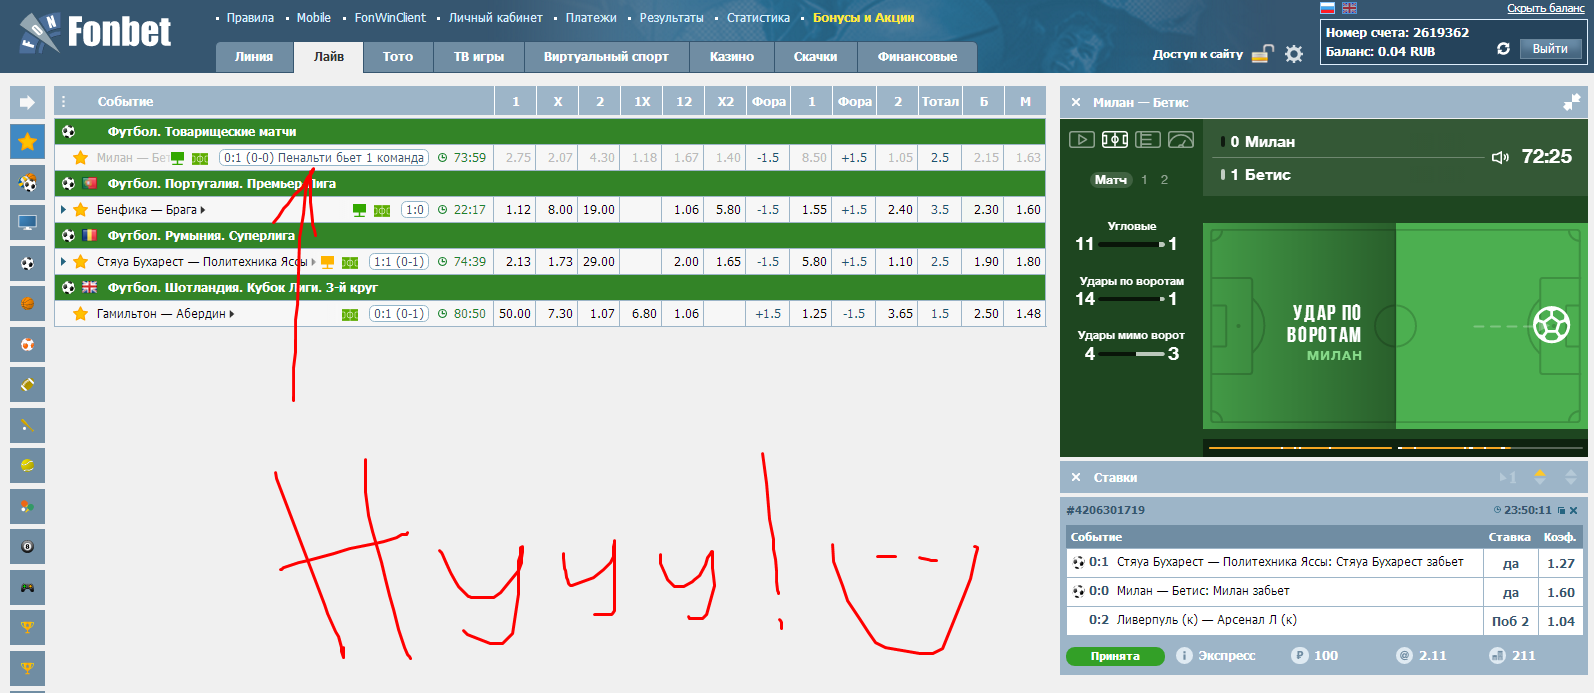Switch to the Тото tab

pyautogui.click(x=398, y=57)
